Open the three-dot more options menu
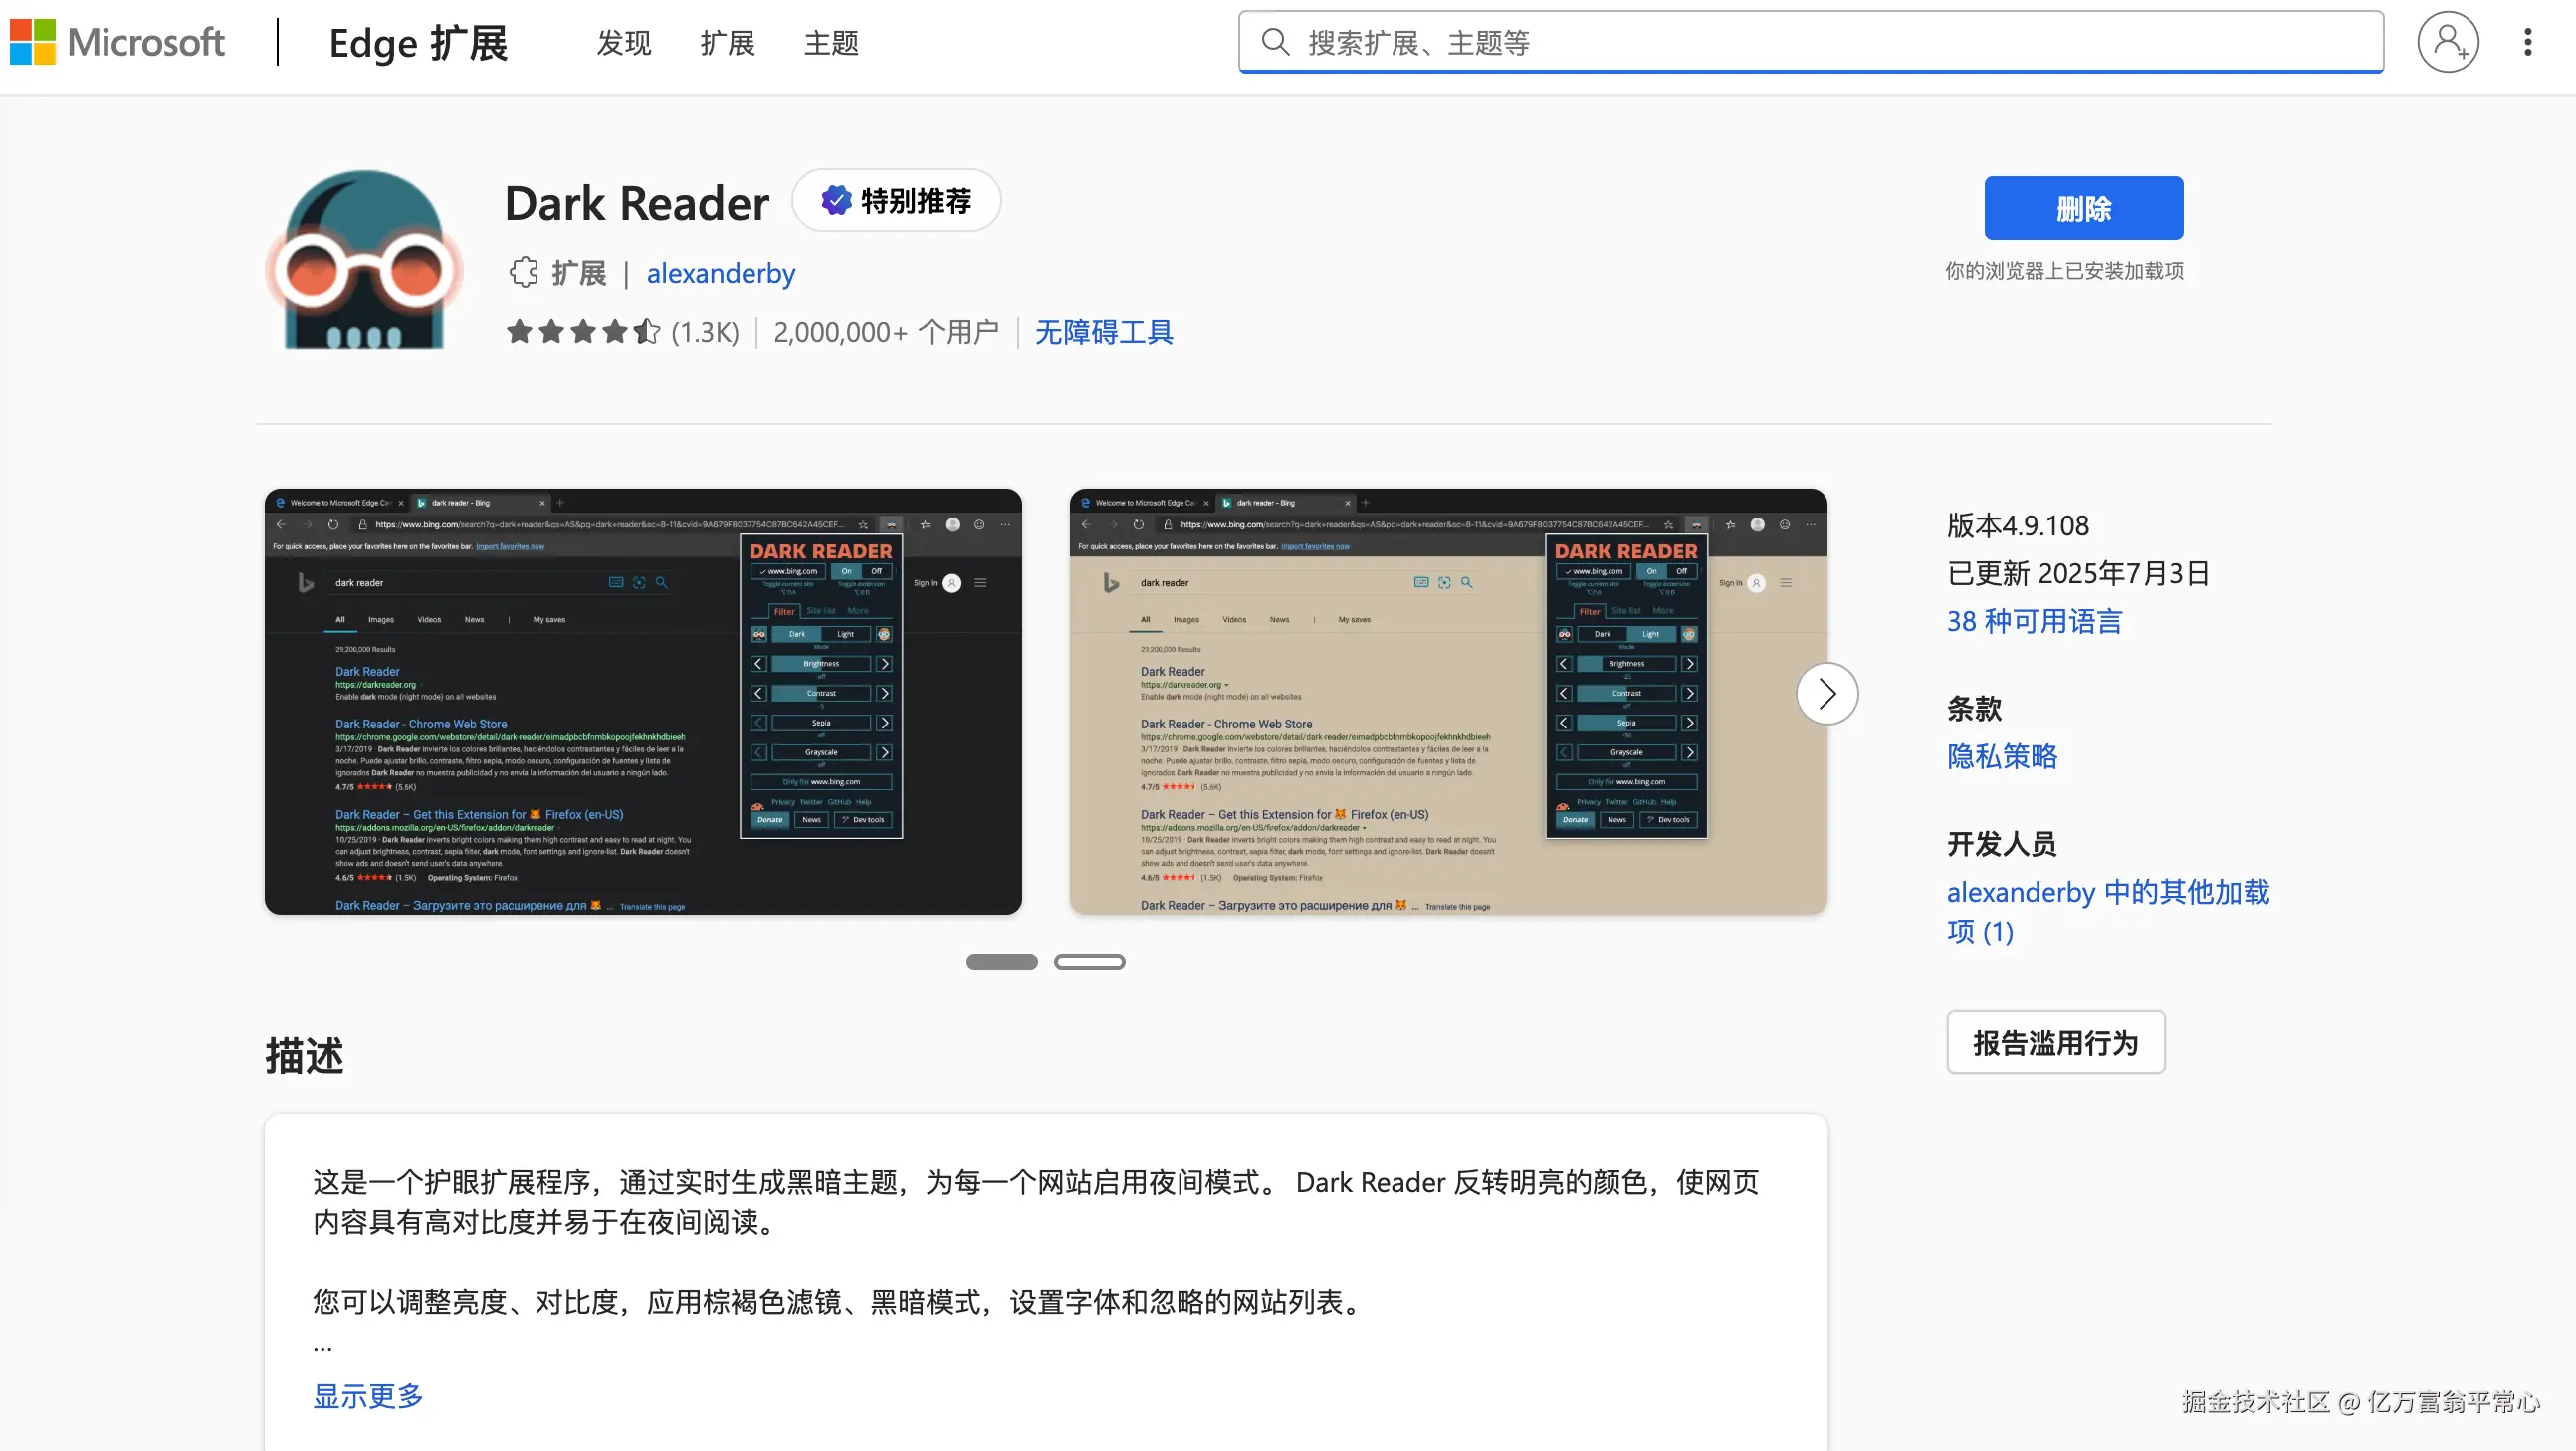 tap(2528, 42)
